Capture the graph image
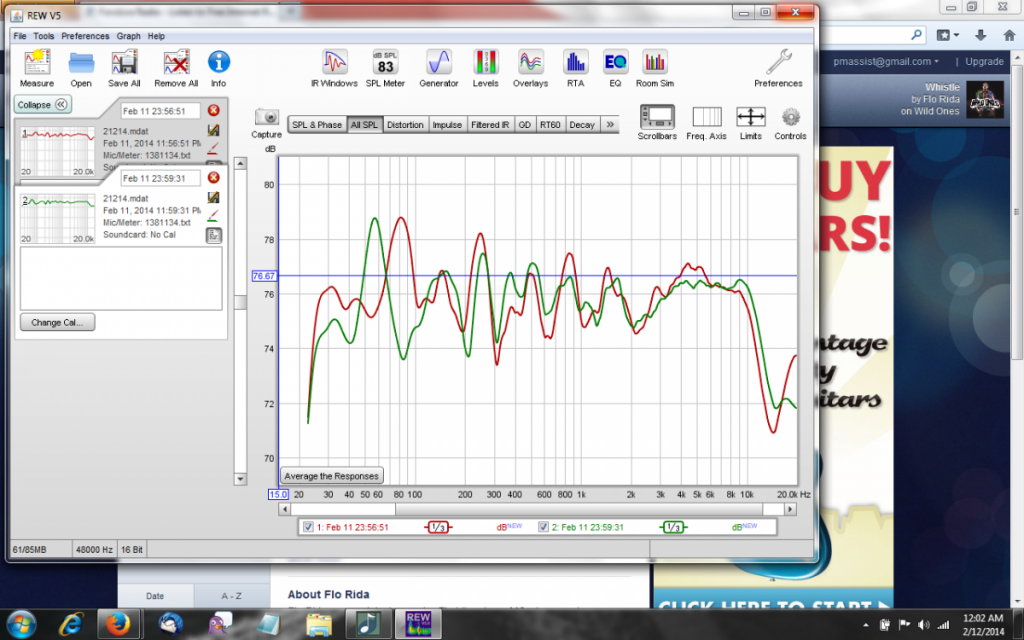The width and height of the screenshot is (1024, 640). (266, 123)
